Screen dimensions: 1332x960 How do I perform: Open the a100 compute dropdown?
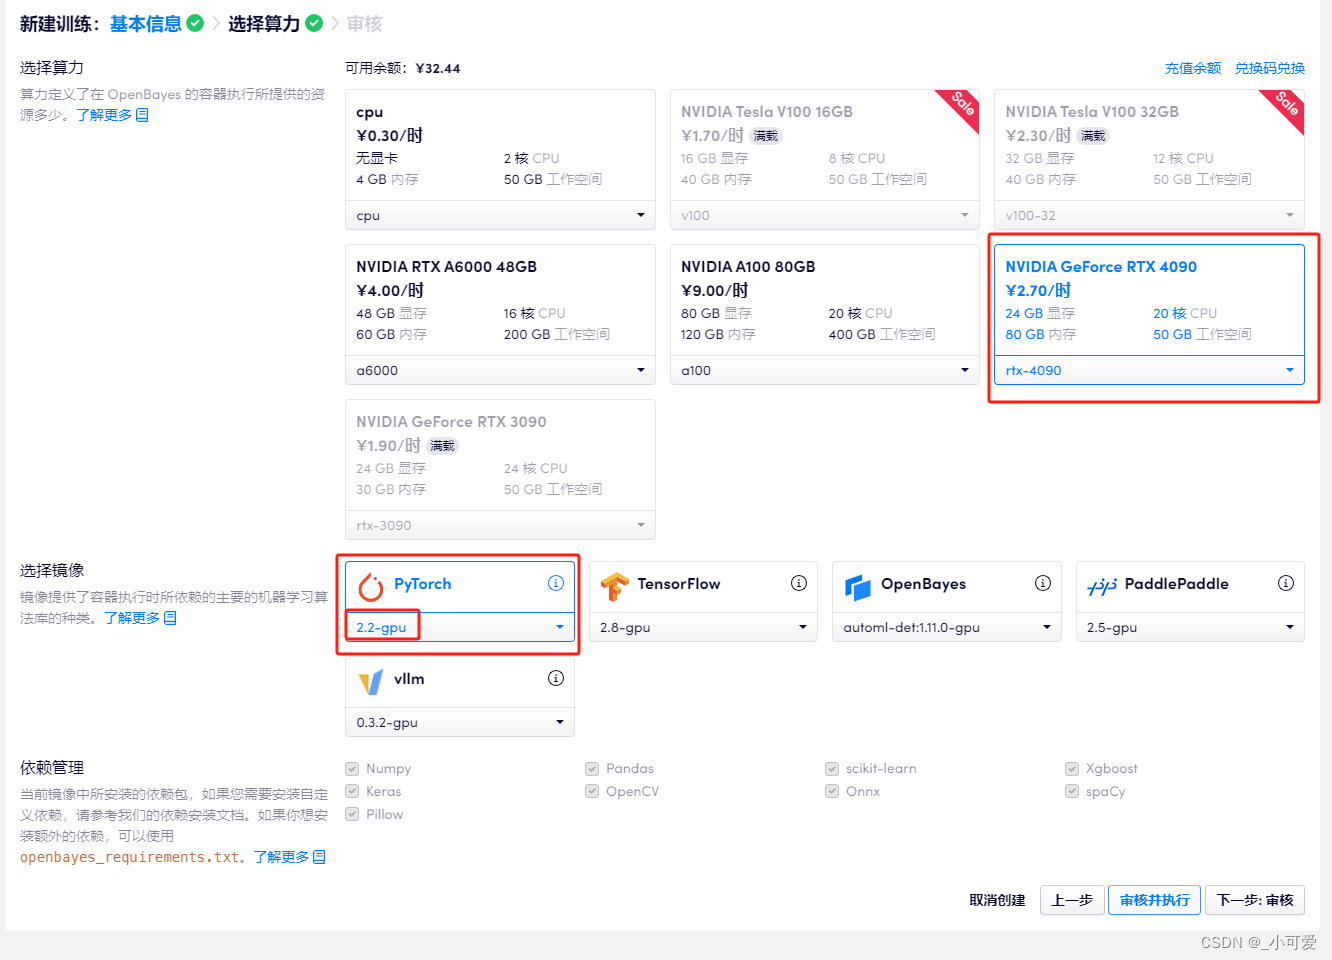tap(825, 370)
